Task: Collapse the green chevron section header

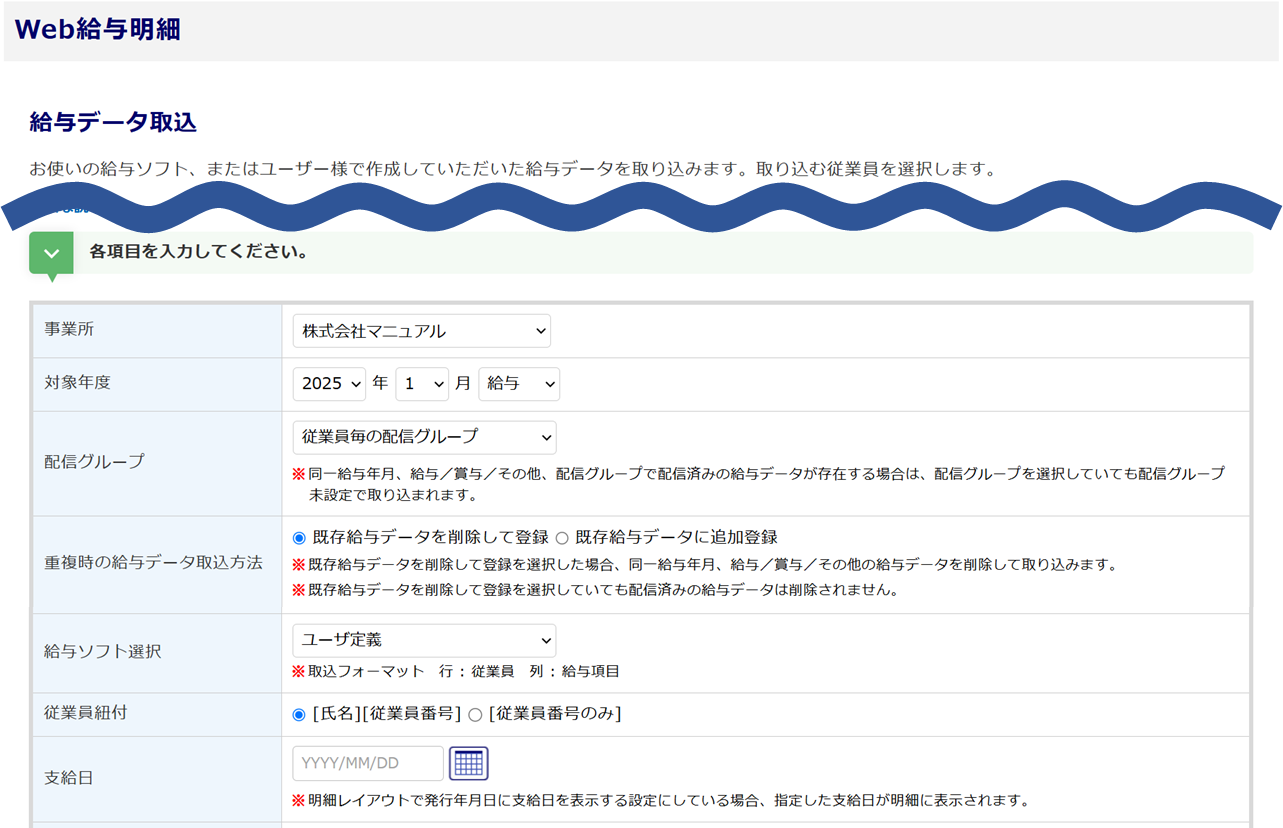Action: coord(51,254)
